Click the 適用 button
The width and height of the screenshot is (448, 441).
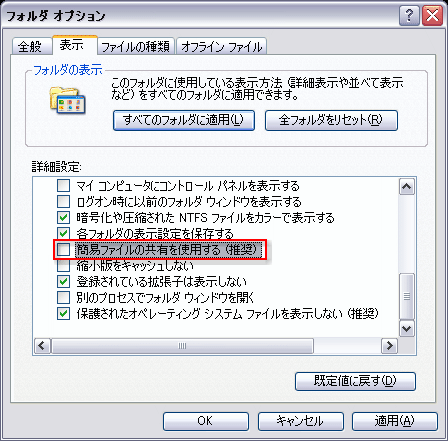(x=395, y=421)
